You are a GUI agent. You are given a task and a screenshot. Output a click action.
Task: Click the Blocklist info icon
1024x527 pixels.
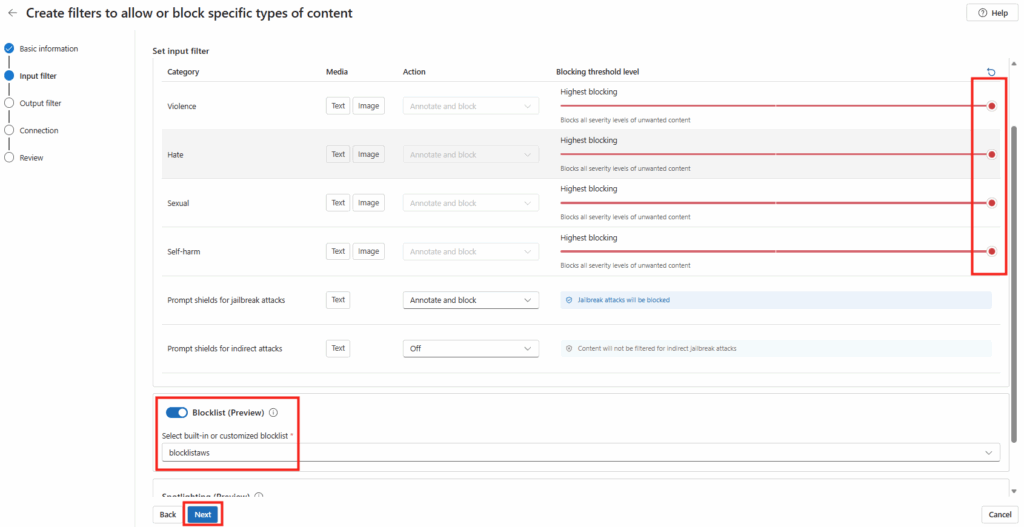(x=273, y=412)
